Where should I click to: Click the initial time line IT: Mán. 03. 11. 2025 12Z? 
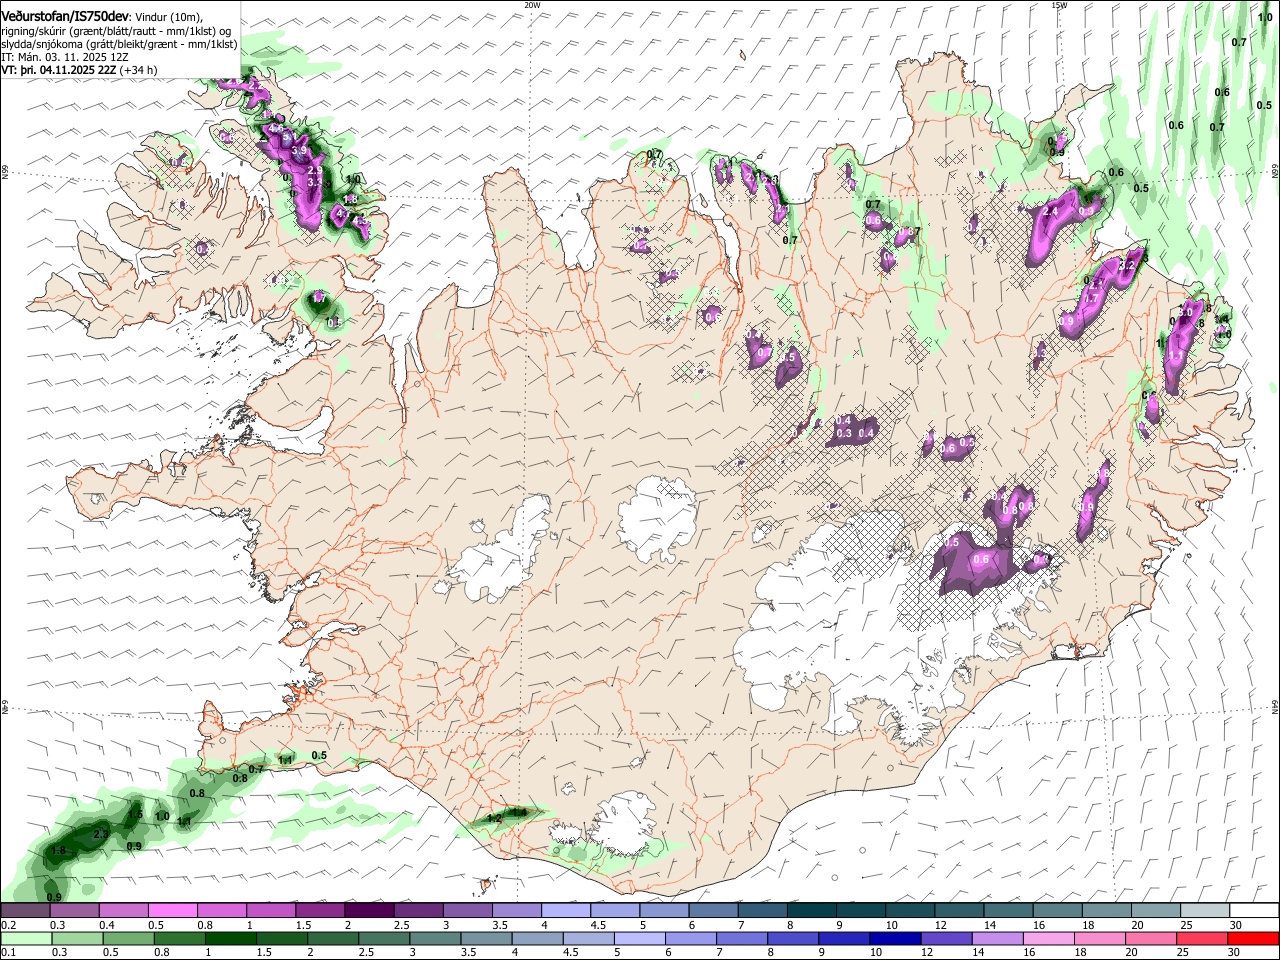pos(63,57)
